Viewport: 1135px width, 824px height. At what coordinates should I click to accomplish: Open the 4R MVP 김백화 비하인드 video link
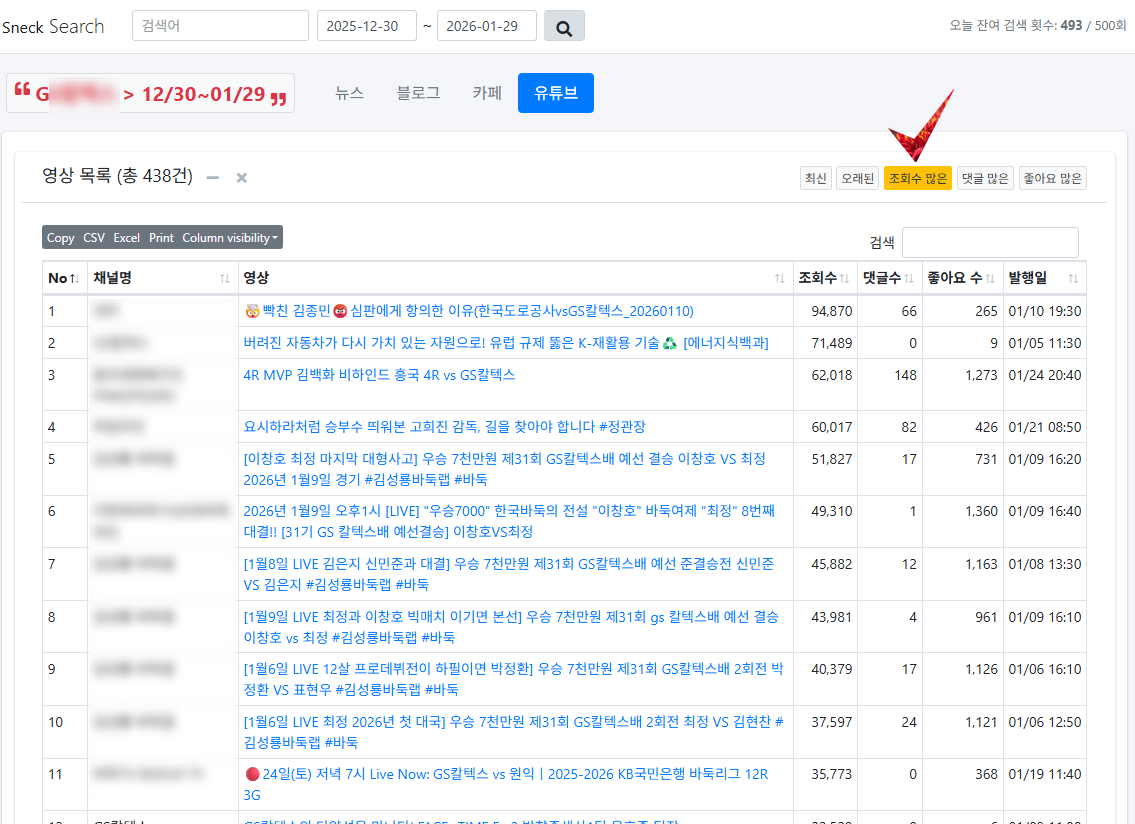(x=380, y=375)
